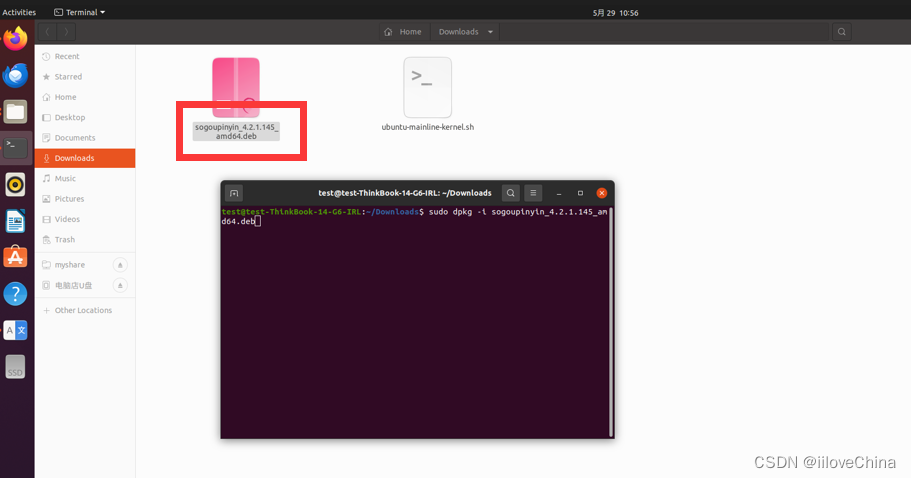Open Trash in Files sidebar
Viewport: 911px width, 478px height.
pyautogui.click(x=85, y=239)
